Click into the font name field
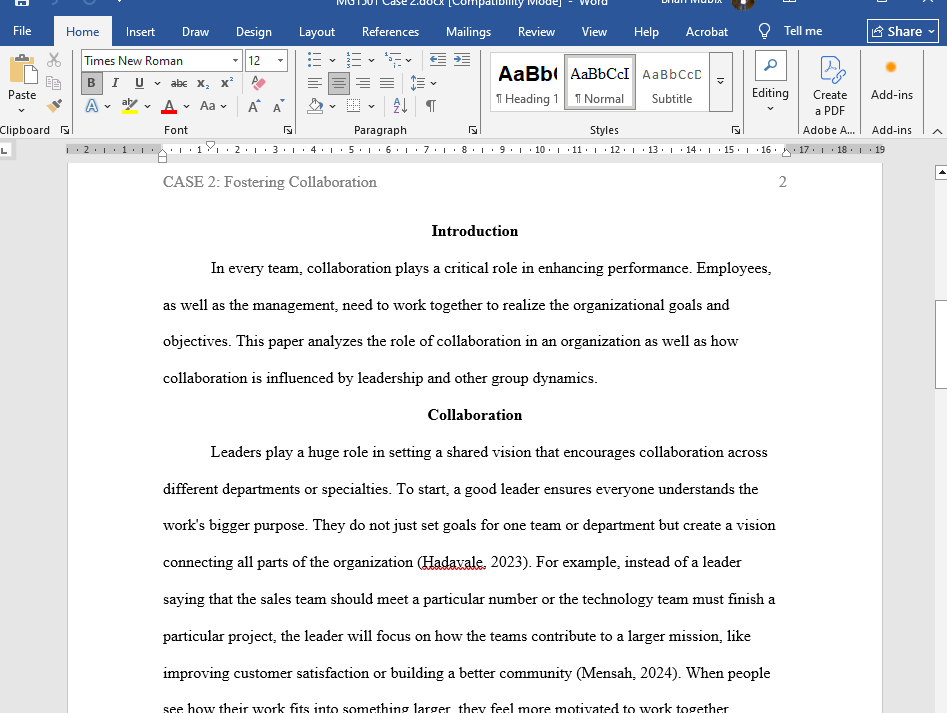Viewport: 947px width, 713px height. (x=156, y=60)
